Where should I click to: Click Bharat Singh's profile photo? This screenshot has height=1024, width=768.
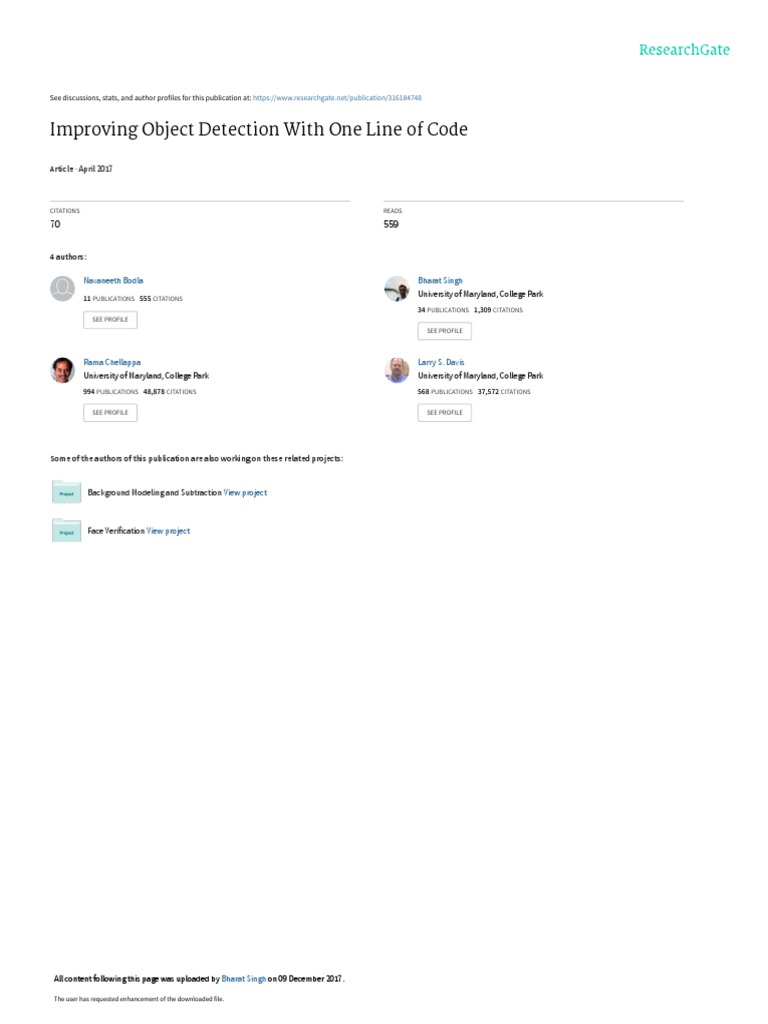coord(396,289)
